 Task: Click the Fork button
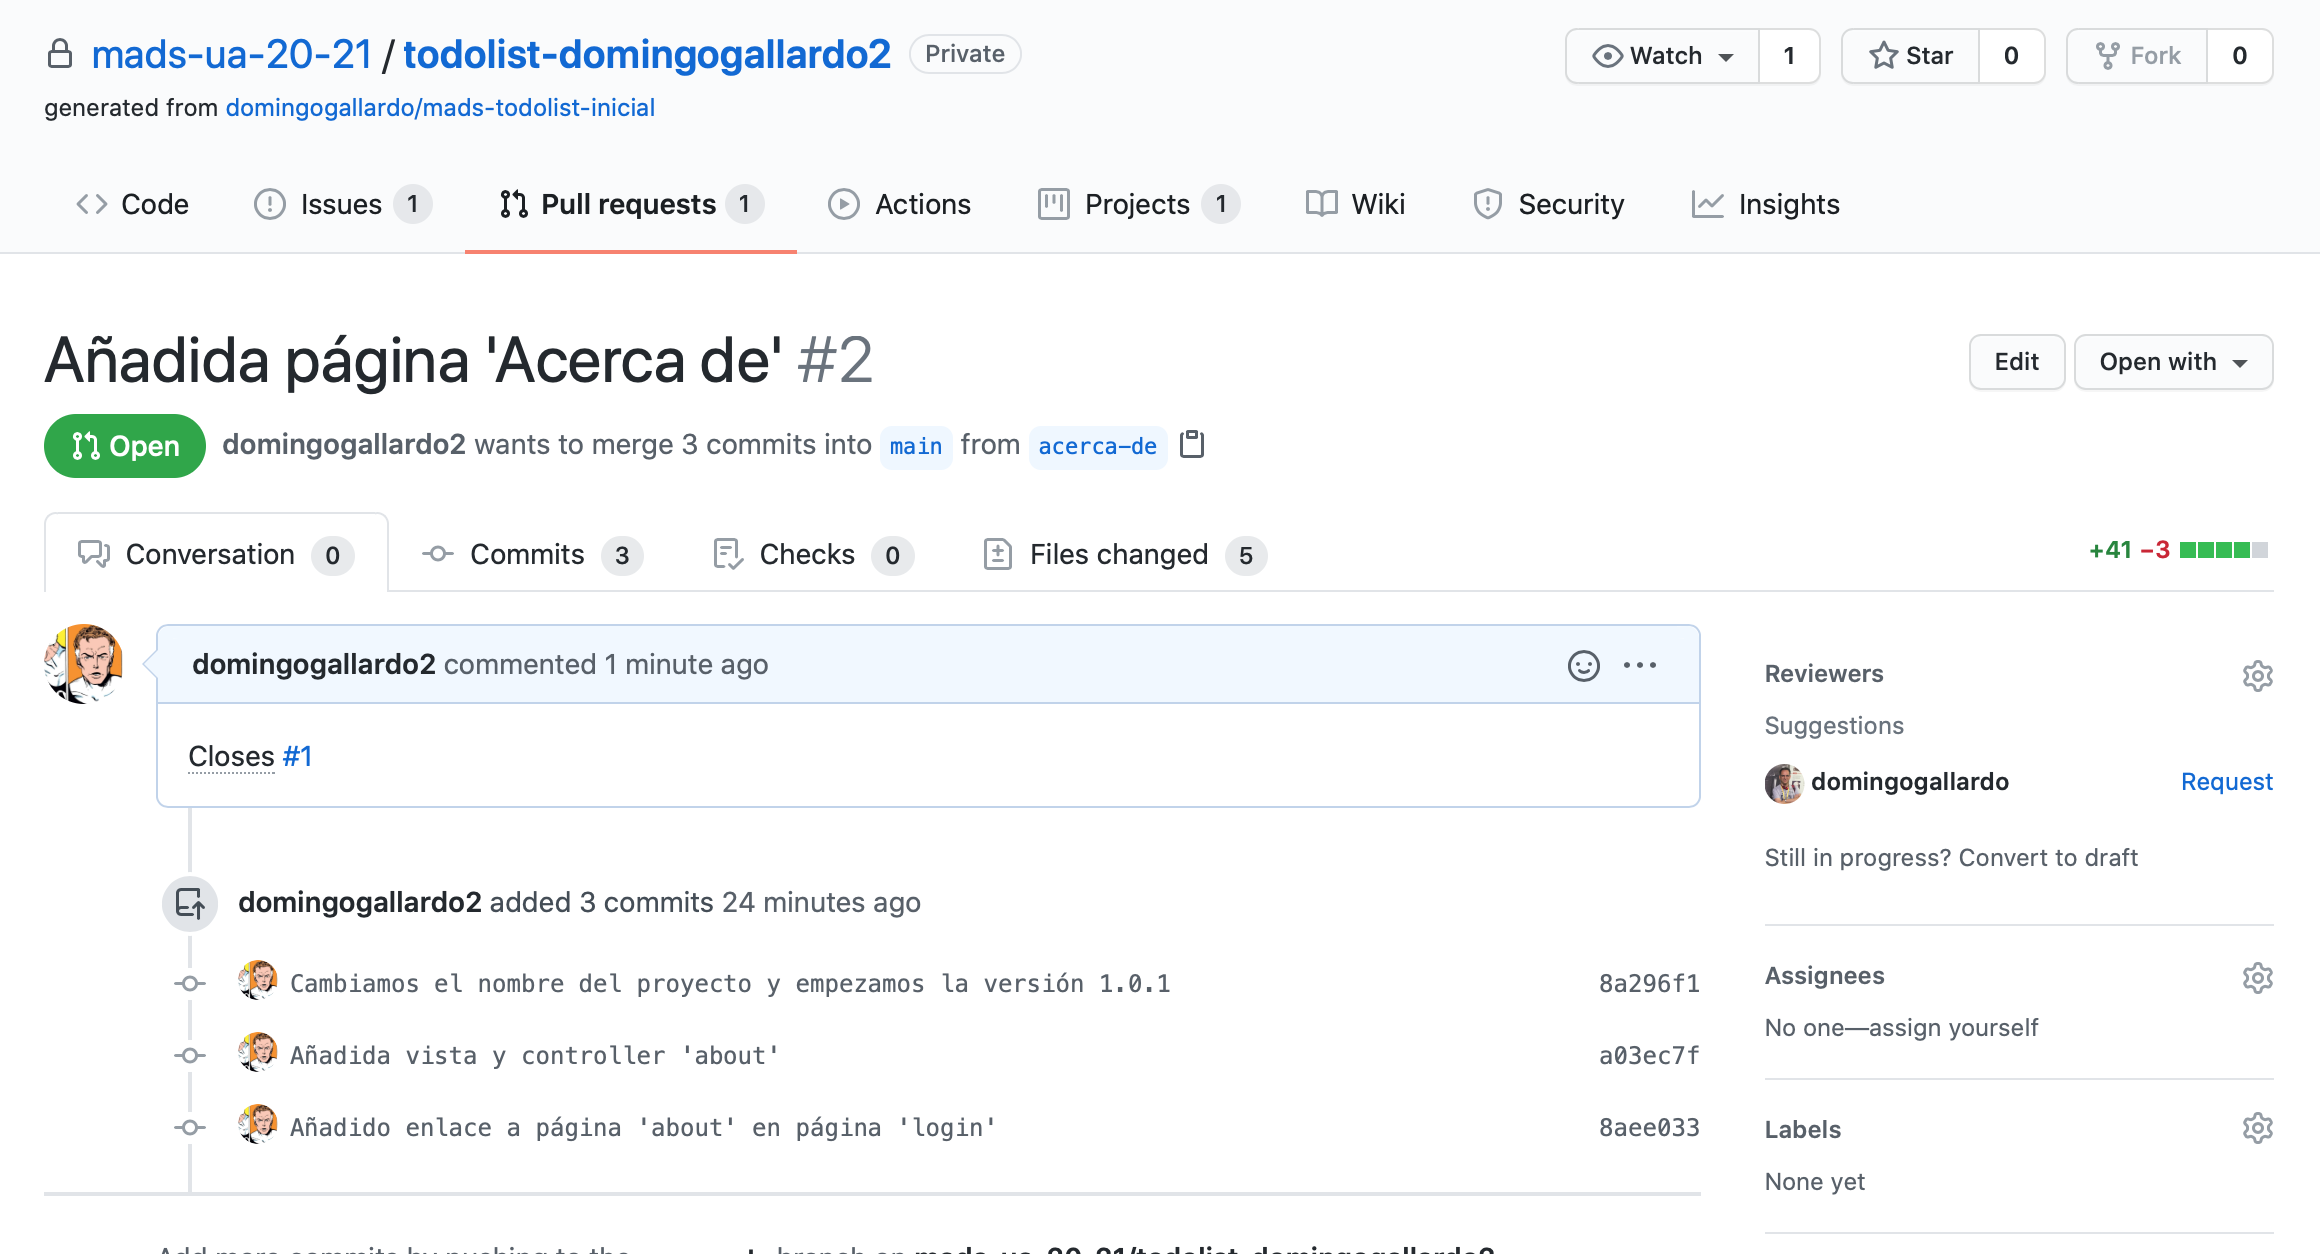click(x=2137, y=56)
